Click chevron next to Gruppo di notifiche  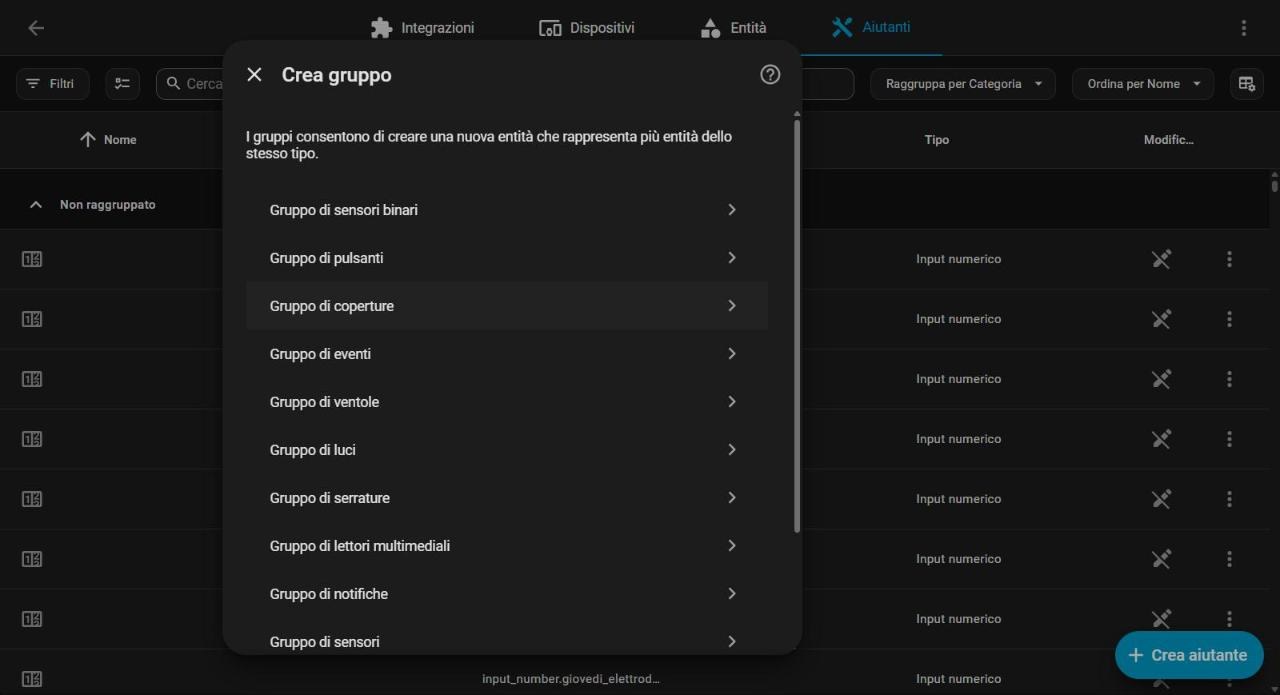click(732, 594)
